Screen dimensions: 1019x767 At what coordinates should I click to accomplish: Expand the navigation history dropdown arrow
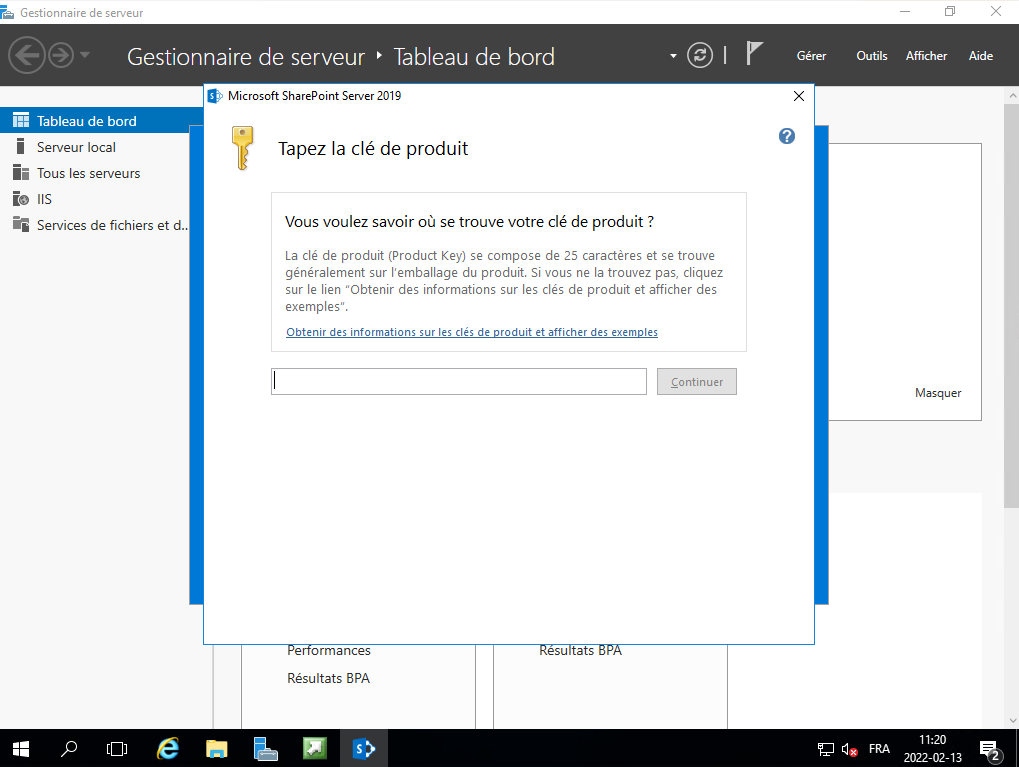(x=85, y=55)
